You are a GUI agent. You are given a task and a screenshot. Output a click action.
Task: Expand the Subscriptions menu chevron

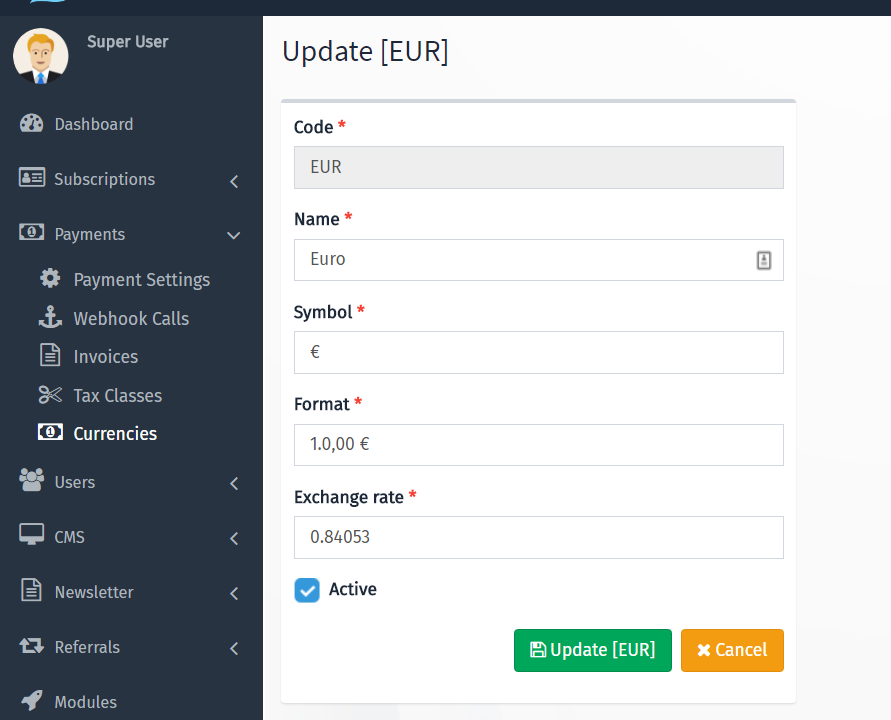(x=234, y=181)
